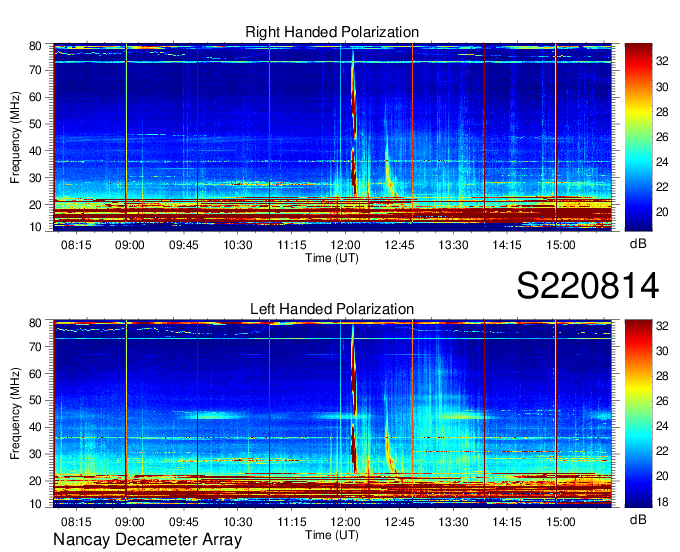Click the 32 dB colorbar label, top plot
Screen dimensions: 680x552
tap(662, 62)
